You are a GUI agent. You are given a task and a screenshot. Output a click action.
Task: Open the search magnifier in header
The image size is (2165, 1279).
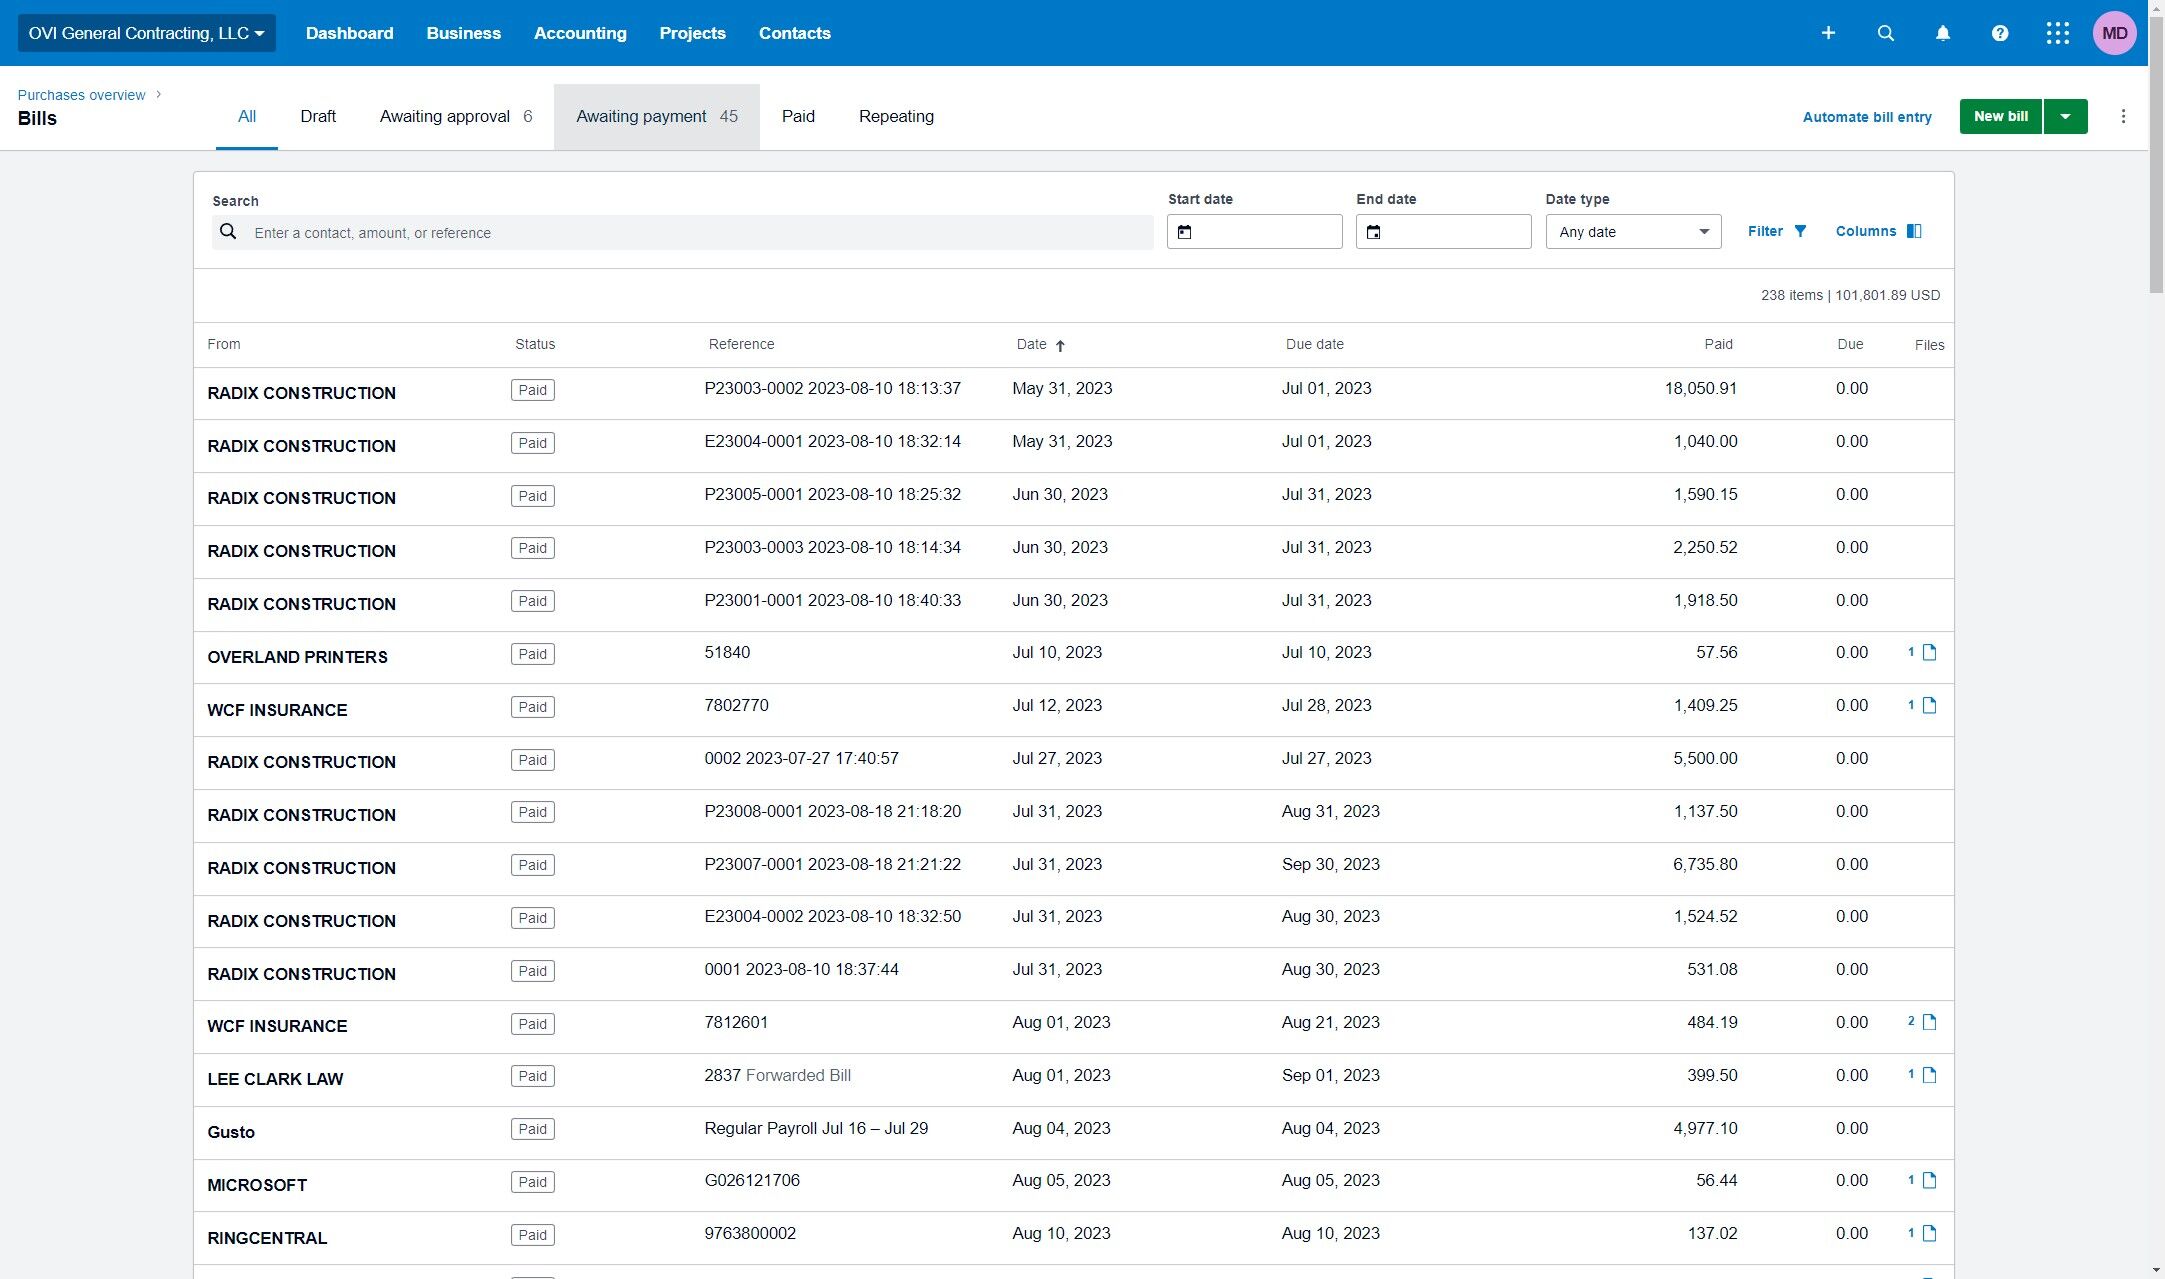tap(1885, 33)
